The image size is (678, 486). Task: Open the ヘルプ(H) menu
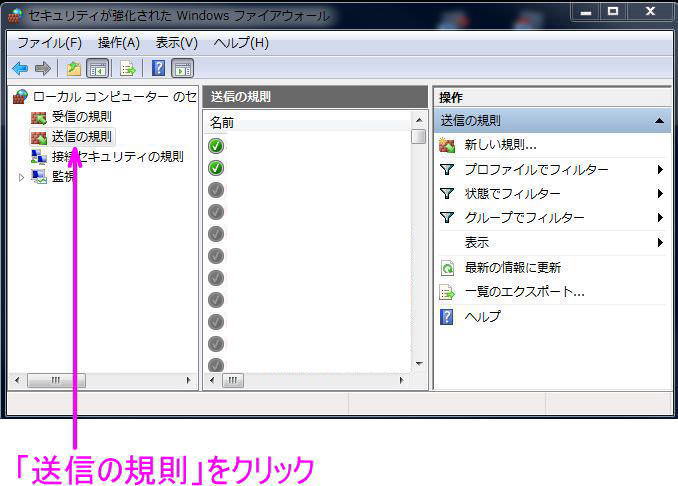tap(241, 43)
